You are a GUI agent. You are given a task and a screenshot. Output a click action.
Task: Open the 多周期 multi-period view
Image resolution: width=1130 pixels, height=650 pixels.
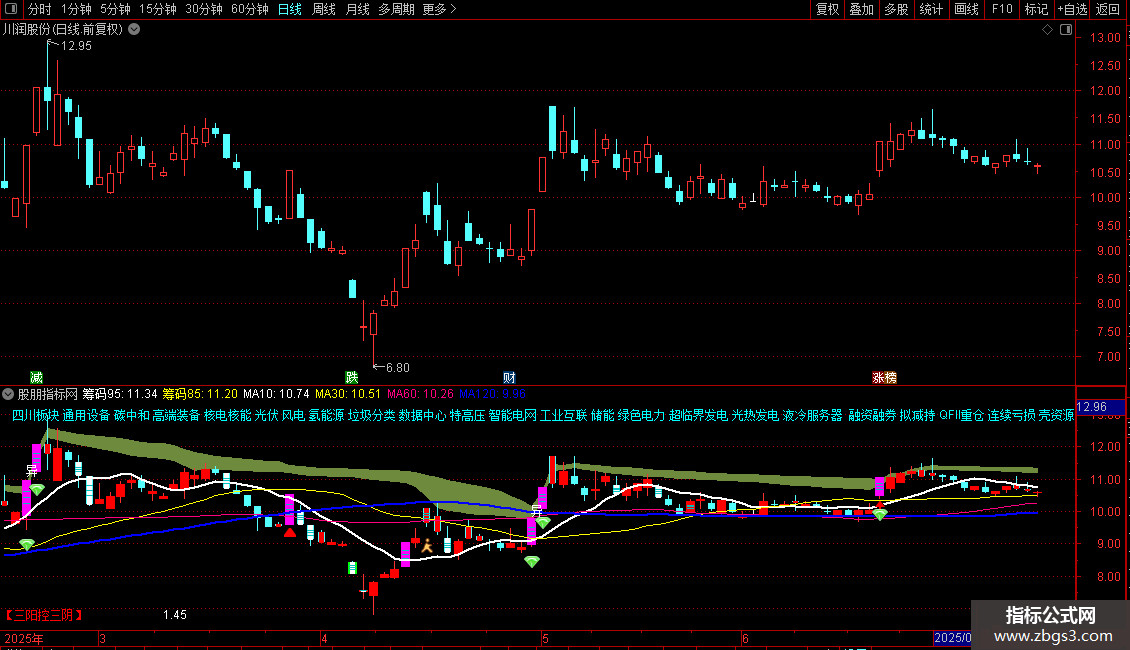click(396, 9)
